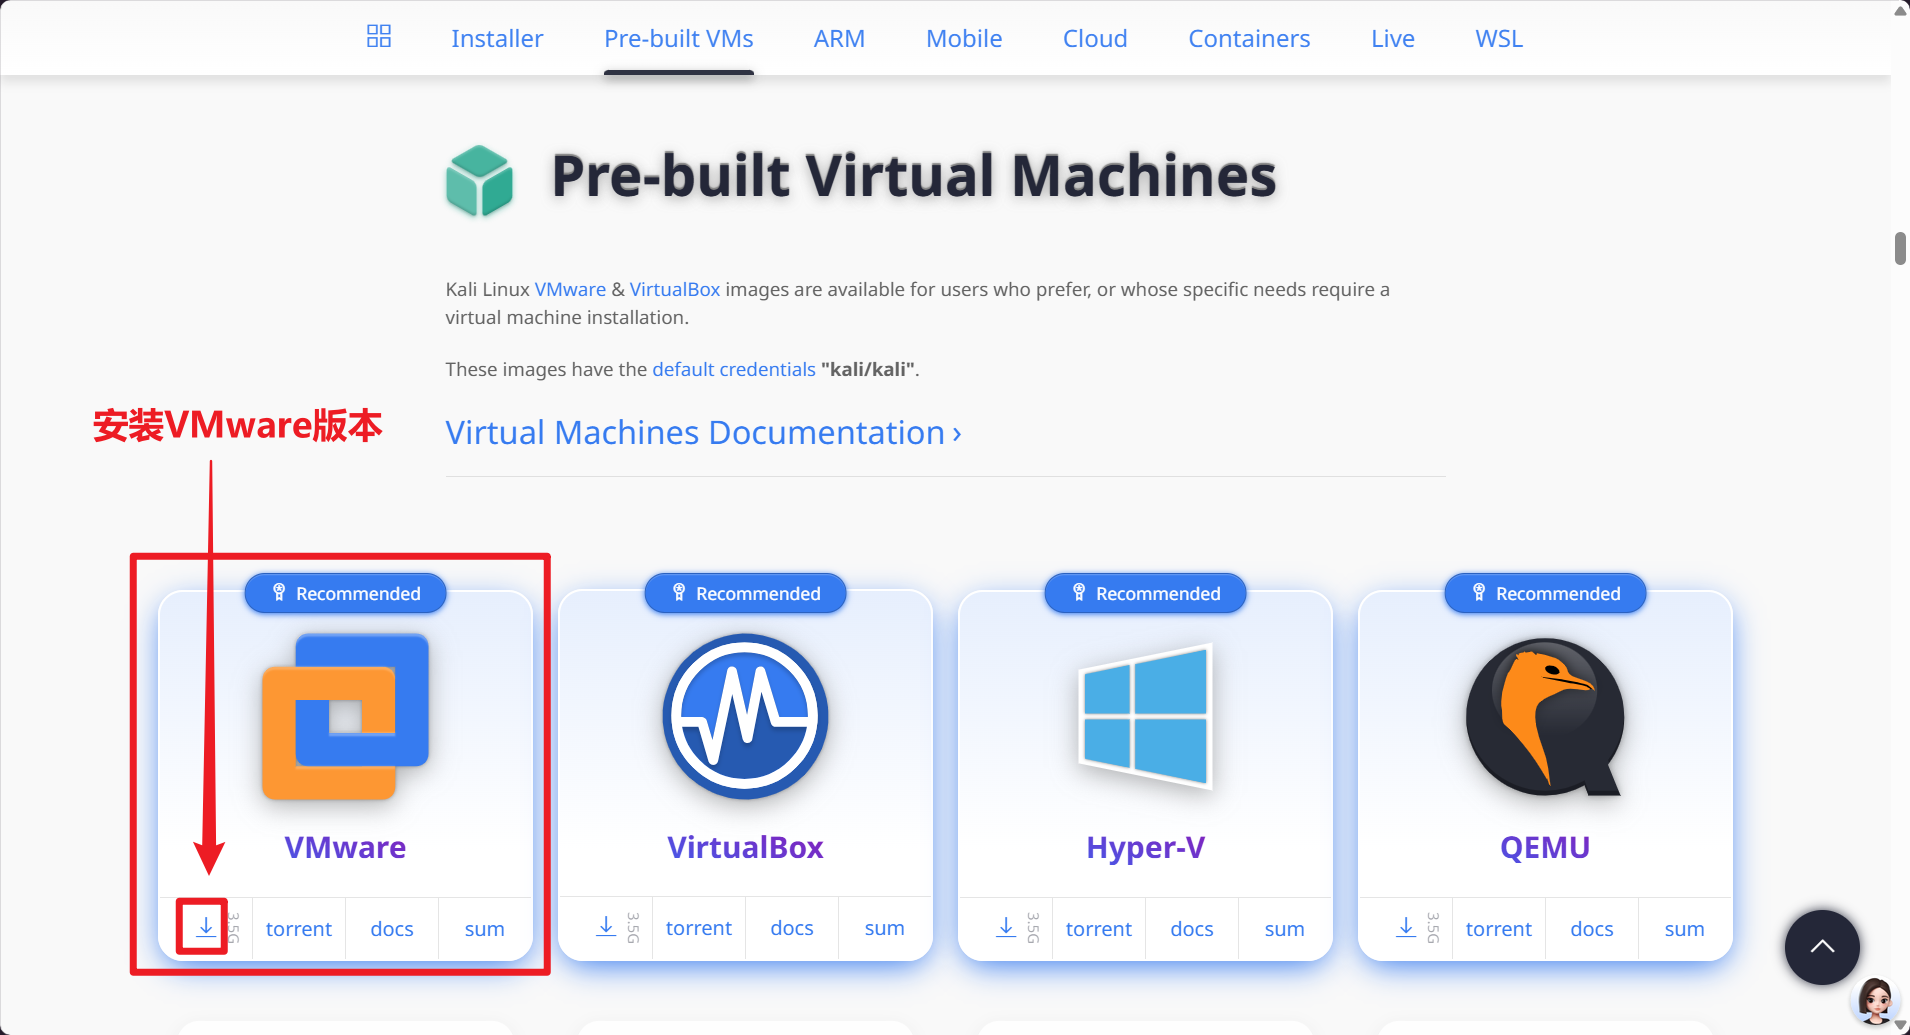Click the Recommended badge on VMware card
The image size is (1910, 1035).
[x=345, y=593]
